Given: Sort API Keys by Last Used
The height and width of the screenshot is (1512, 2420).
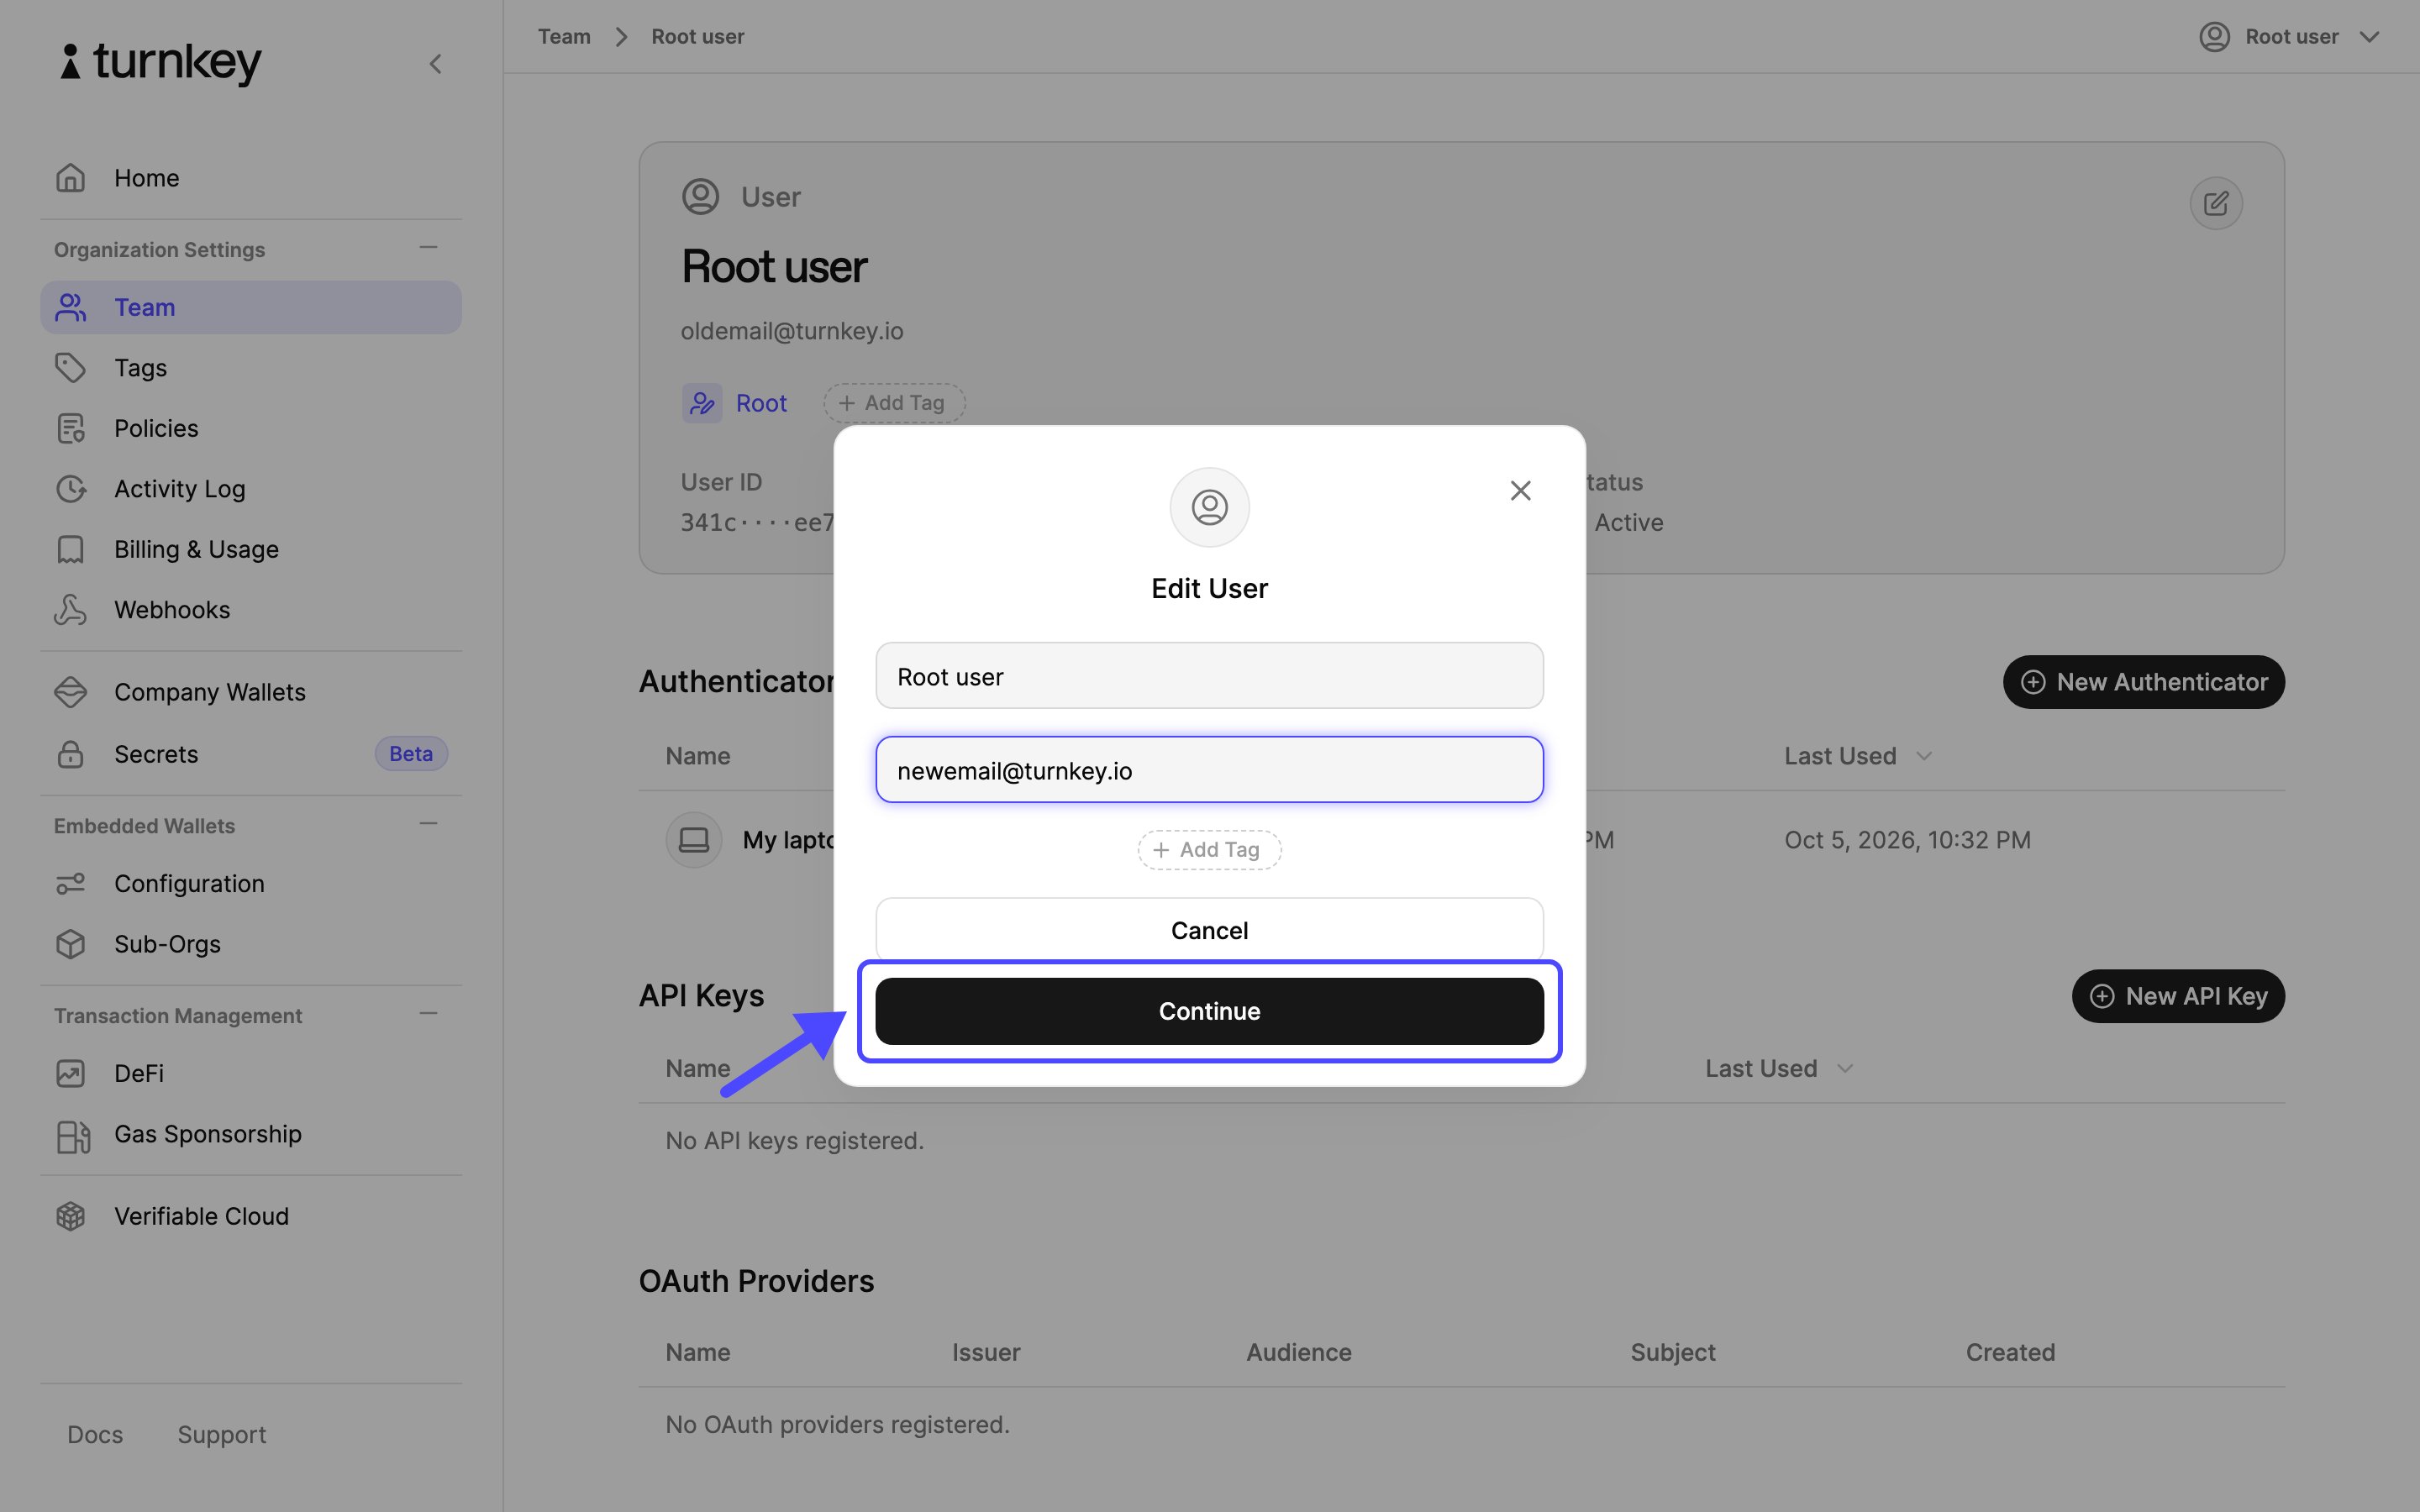Looking at the screenshot, I should (x=1779, y=1068).
